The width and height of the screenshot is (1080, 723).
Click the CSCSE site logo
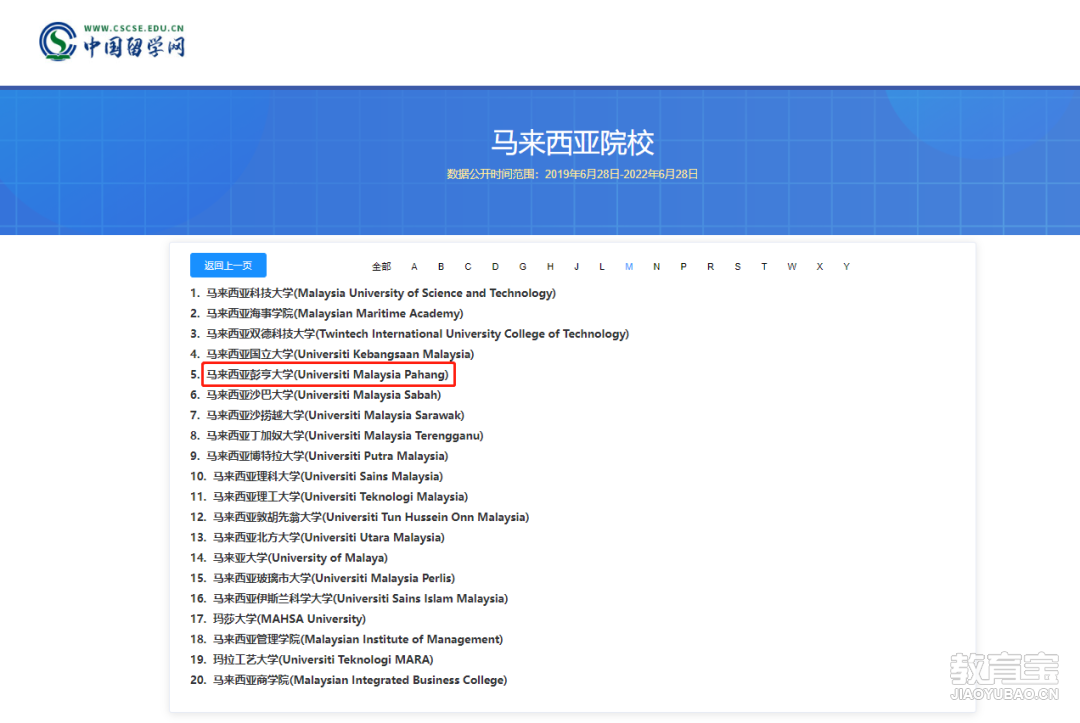coord(112,41)
